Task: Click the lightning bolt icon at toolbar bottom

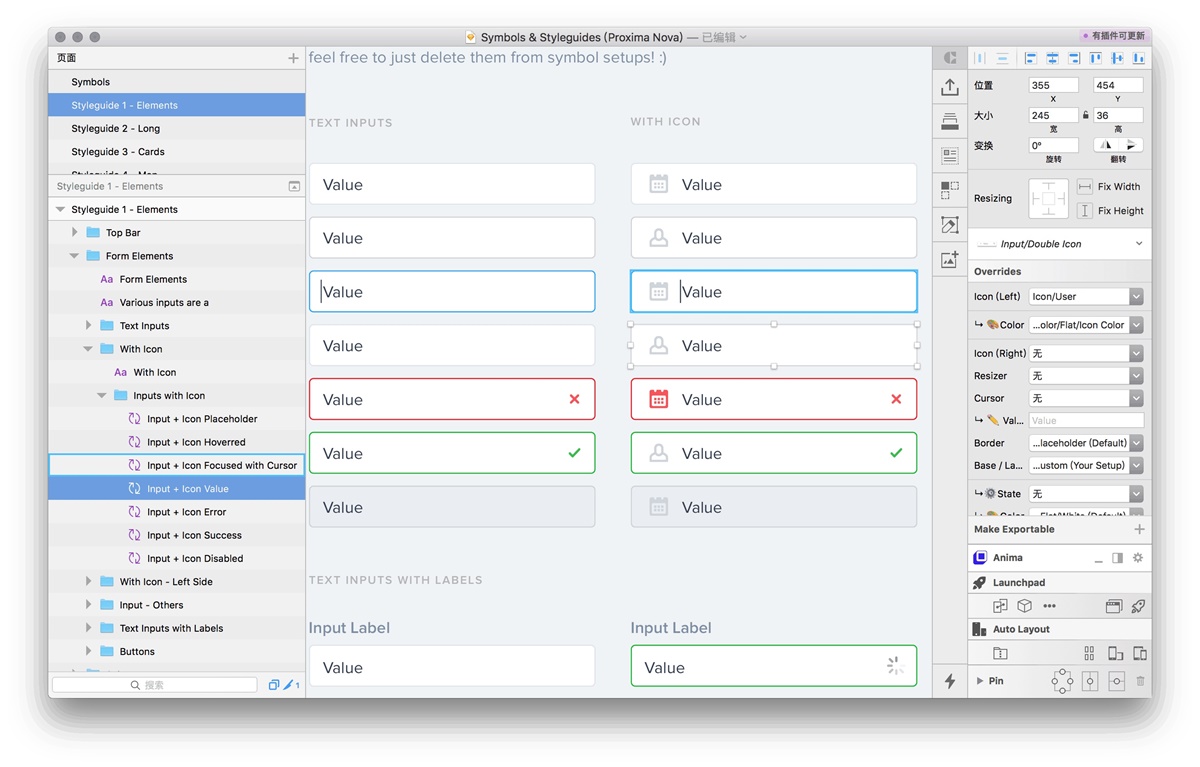Action: click(x=949, y=681)
